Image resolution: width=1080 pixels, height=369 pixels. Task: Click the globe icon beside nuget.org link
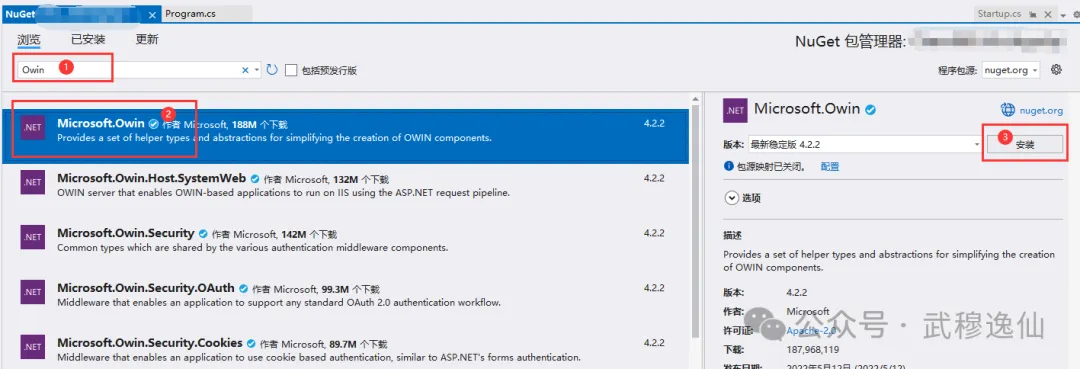pyautogui.click(x=1008, y=109)
